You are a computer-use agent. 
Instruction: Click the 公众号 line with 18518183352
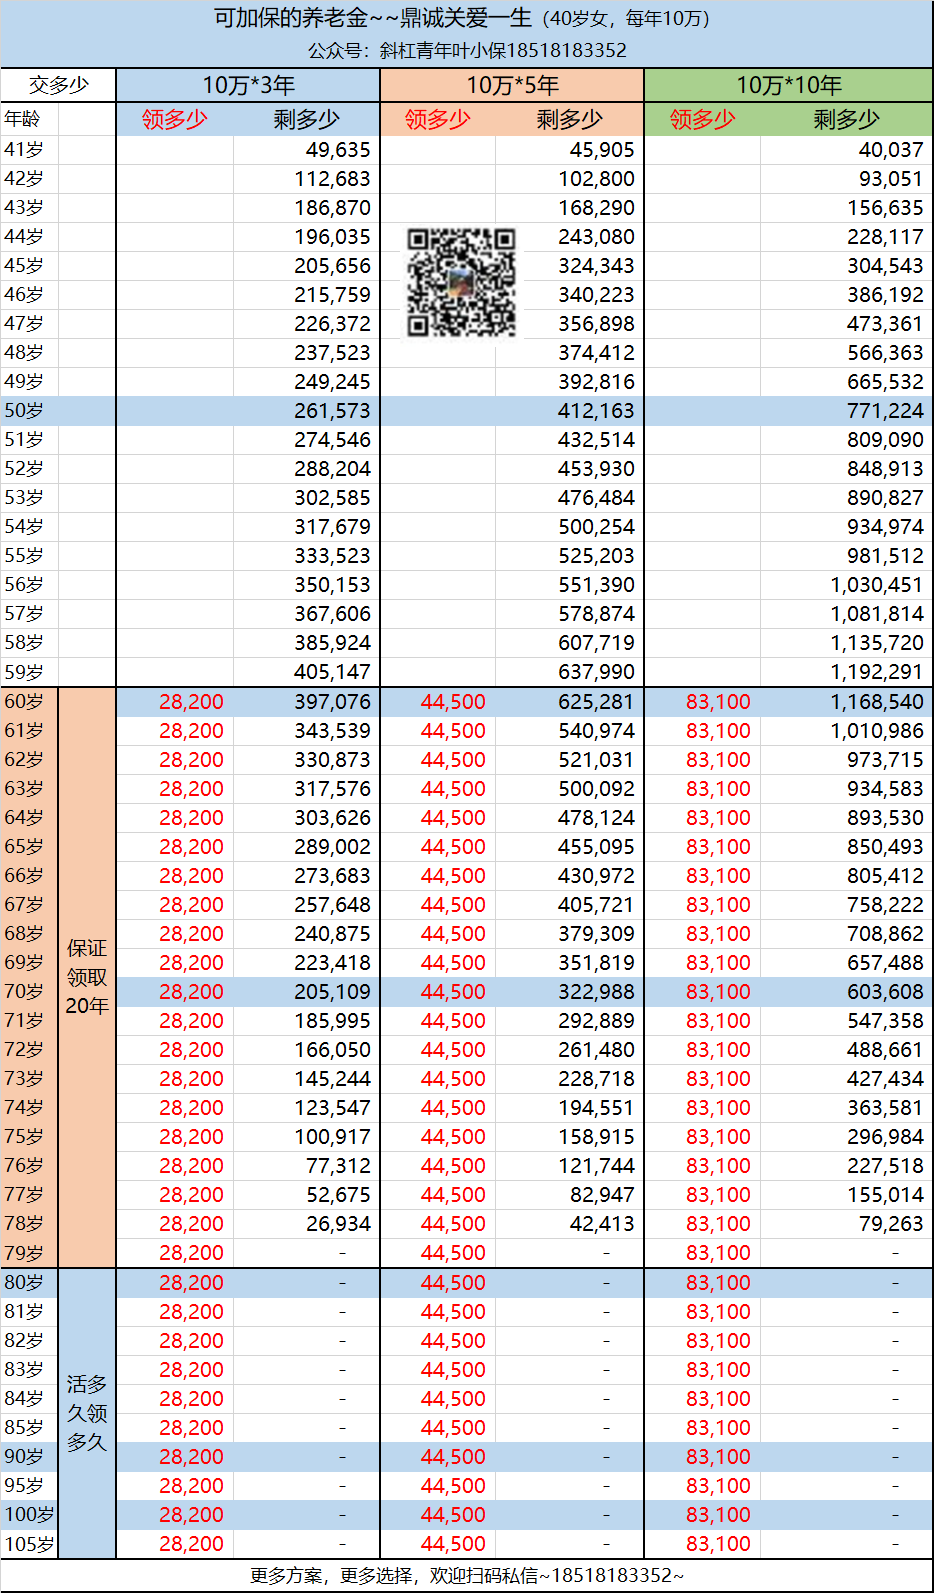tap(467, 50)
